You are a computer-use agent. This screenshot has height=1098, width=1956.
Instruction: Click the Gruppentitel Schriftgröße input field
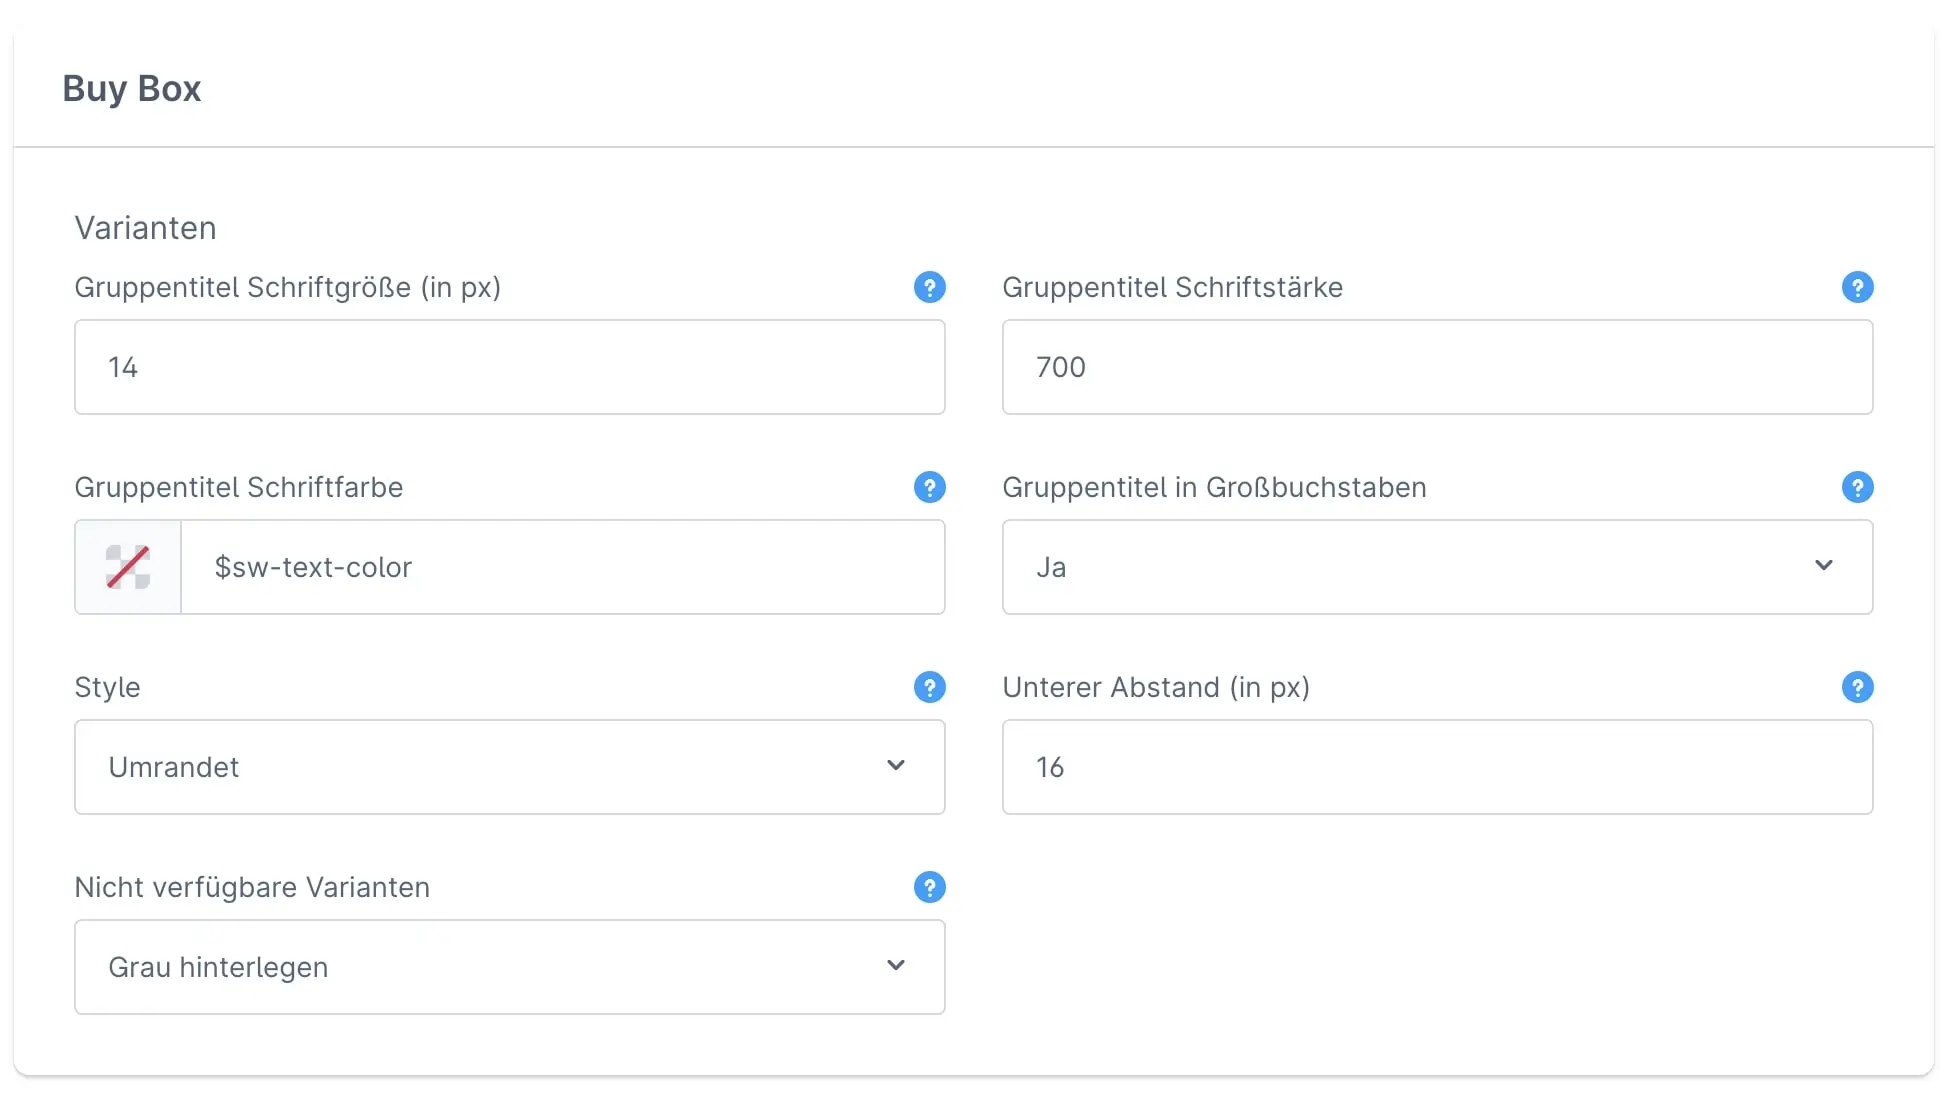509,367
